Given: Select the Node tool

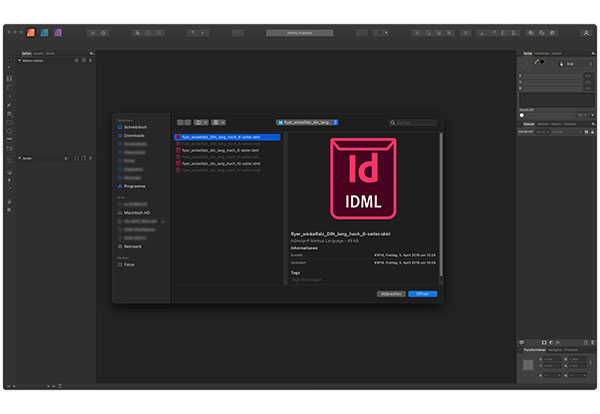Looking at the screenshot, I should pyautogui.click(x=10, y=67).
